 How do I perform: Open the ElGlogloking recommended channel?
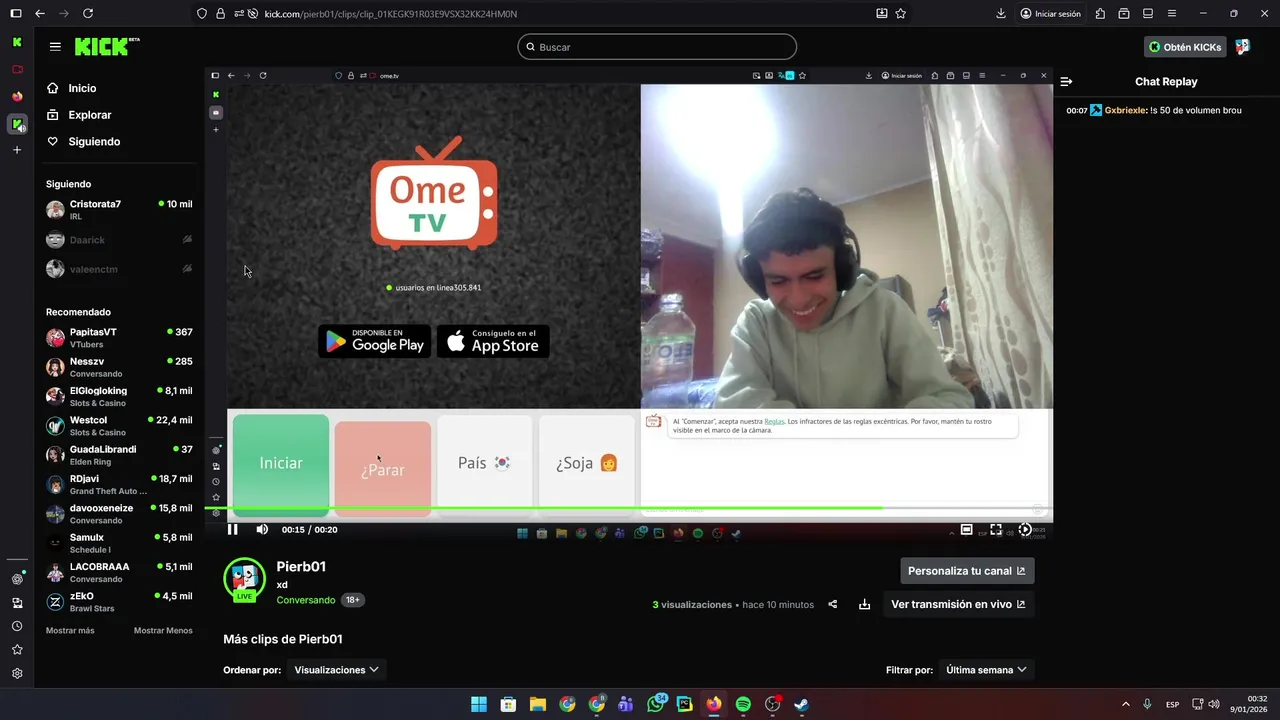pos(118,396)
